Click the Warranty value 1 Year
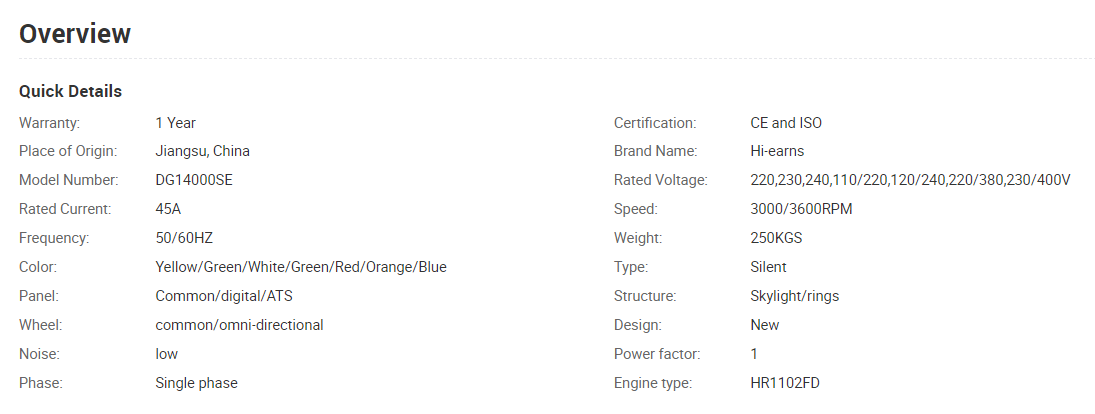Viewport: 1095px width, 414px height. 175,123
